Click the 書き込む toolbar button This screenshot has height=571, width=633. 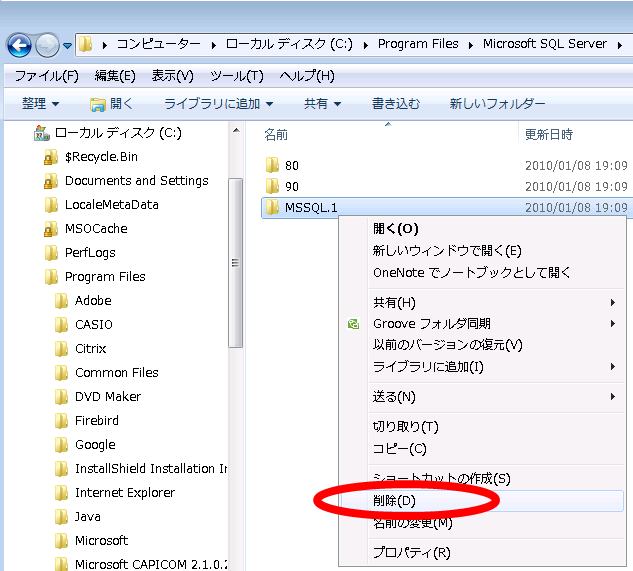click(x=396, y=104)
